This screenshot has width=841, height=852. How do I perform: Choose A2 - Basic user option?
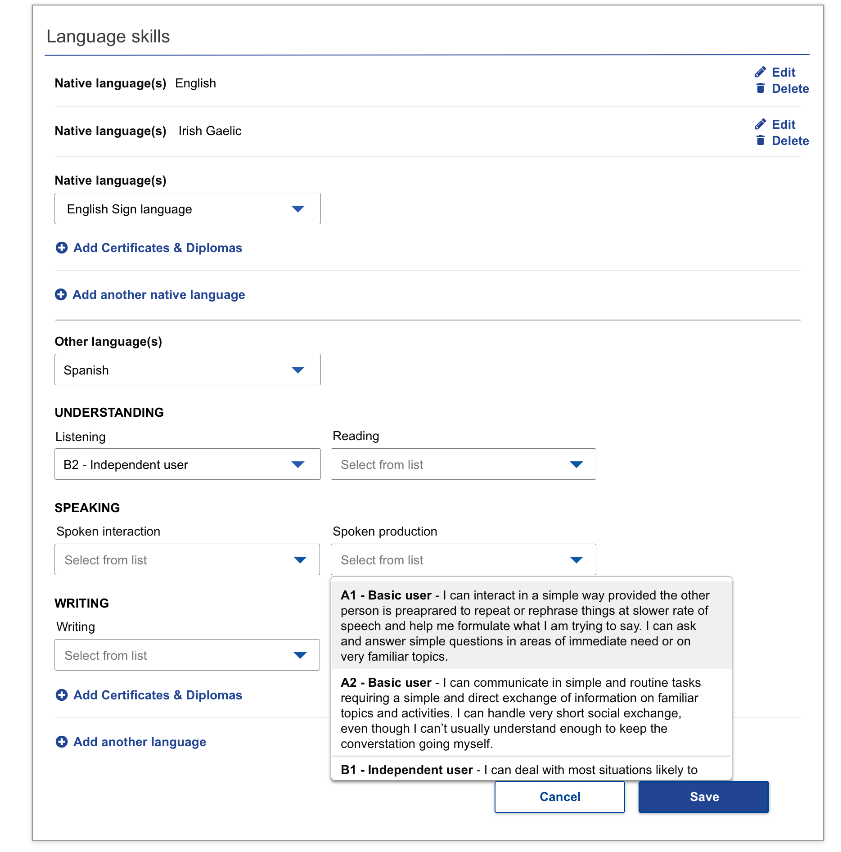[532, 713]
